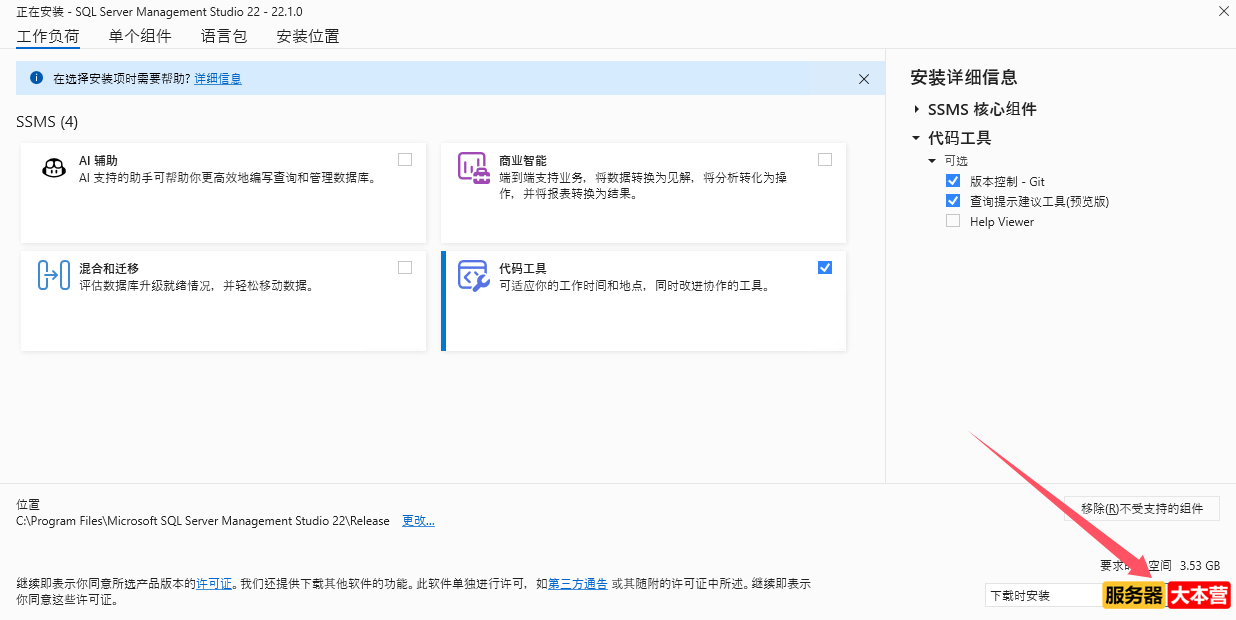Collapse the 代码工具 details section
This screenshot has width=1236, height=620.
pos(914,137)
